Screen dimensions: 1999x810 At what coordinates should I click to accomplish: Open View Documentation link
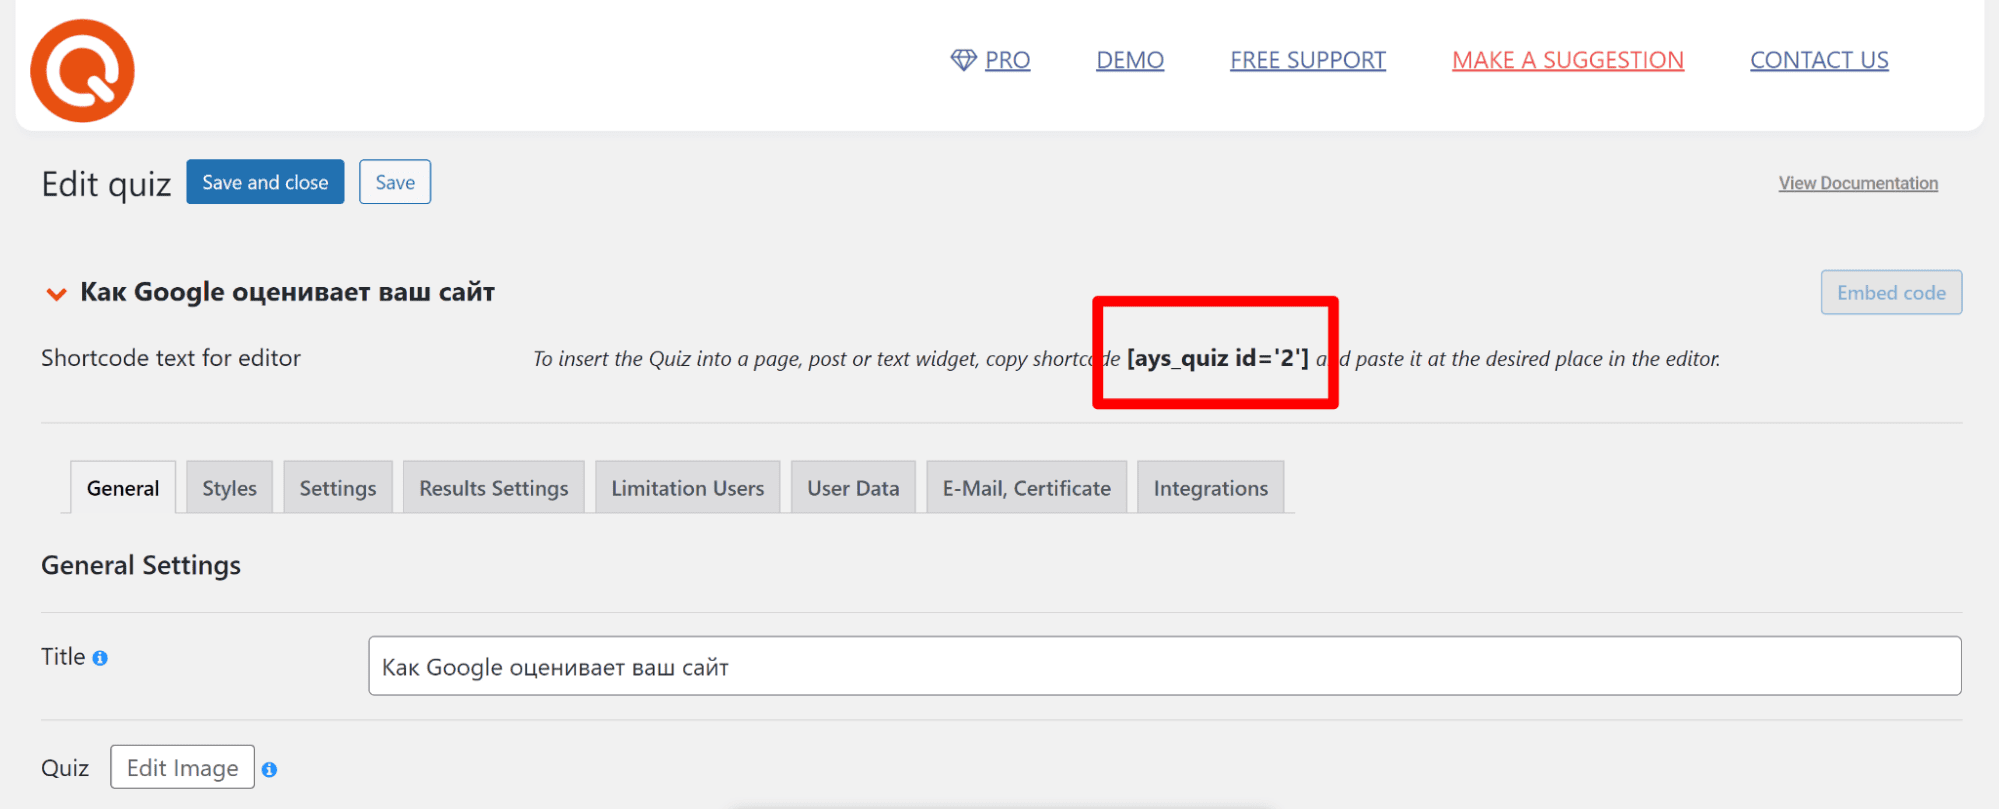(1858, 183)
